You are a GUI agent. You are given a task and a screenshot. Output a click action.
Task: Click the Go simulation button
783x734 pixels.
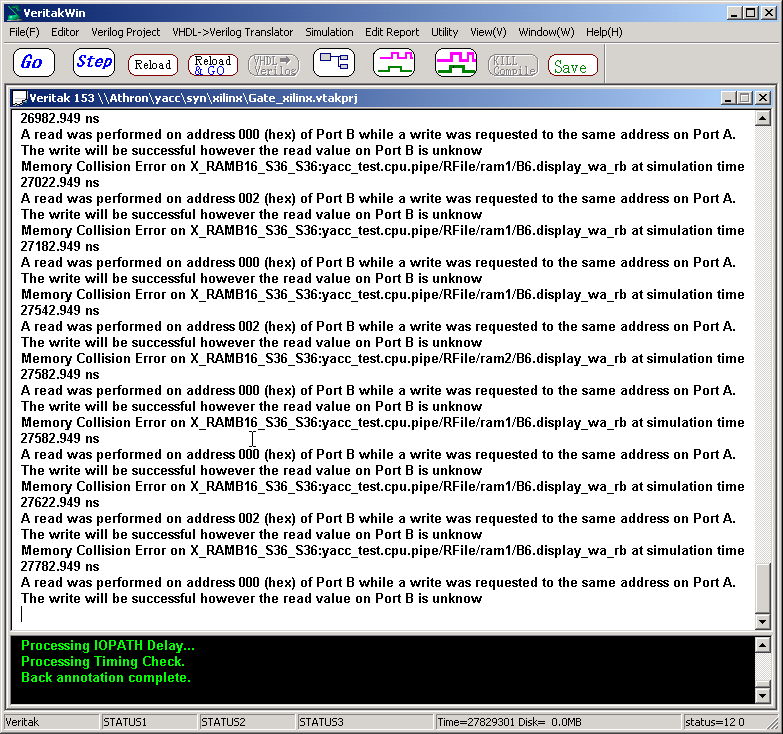(x=33, y=63)
